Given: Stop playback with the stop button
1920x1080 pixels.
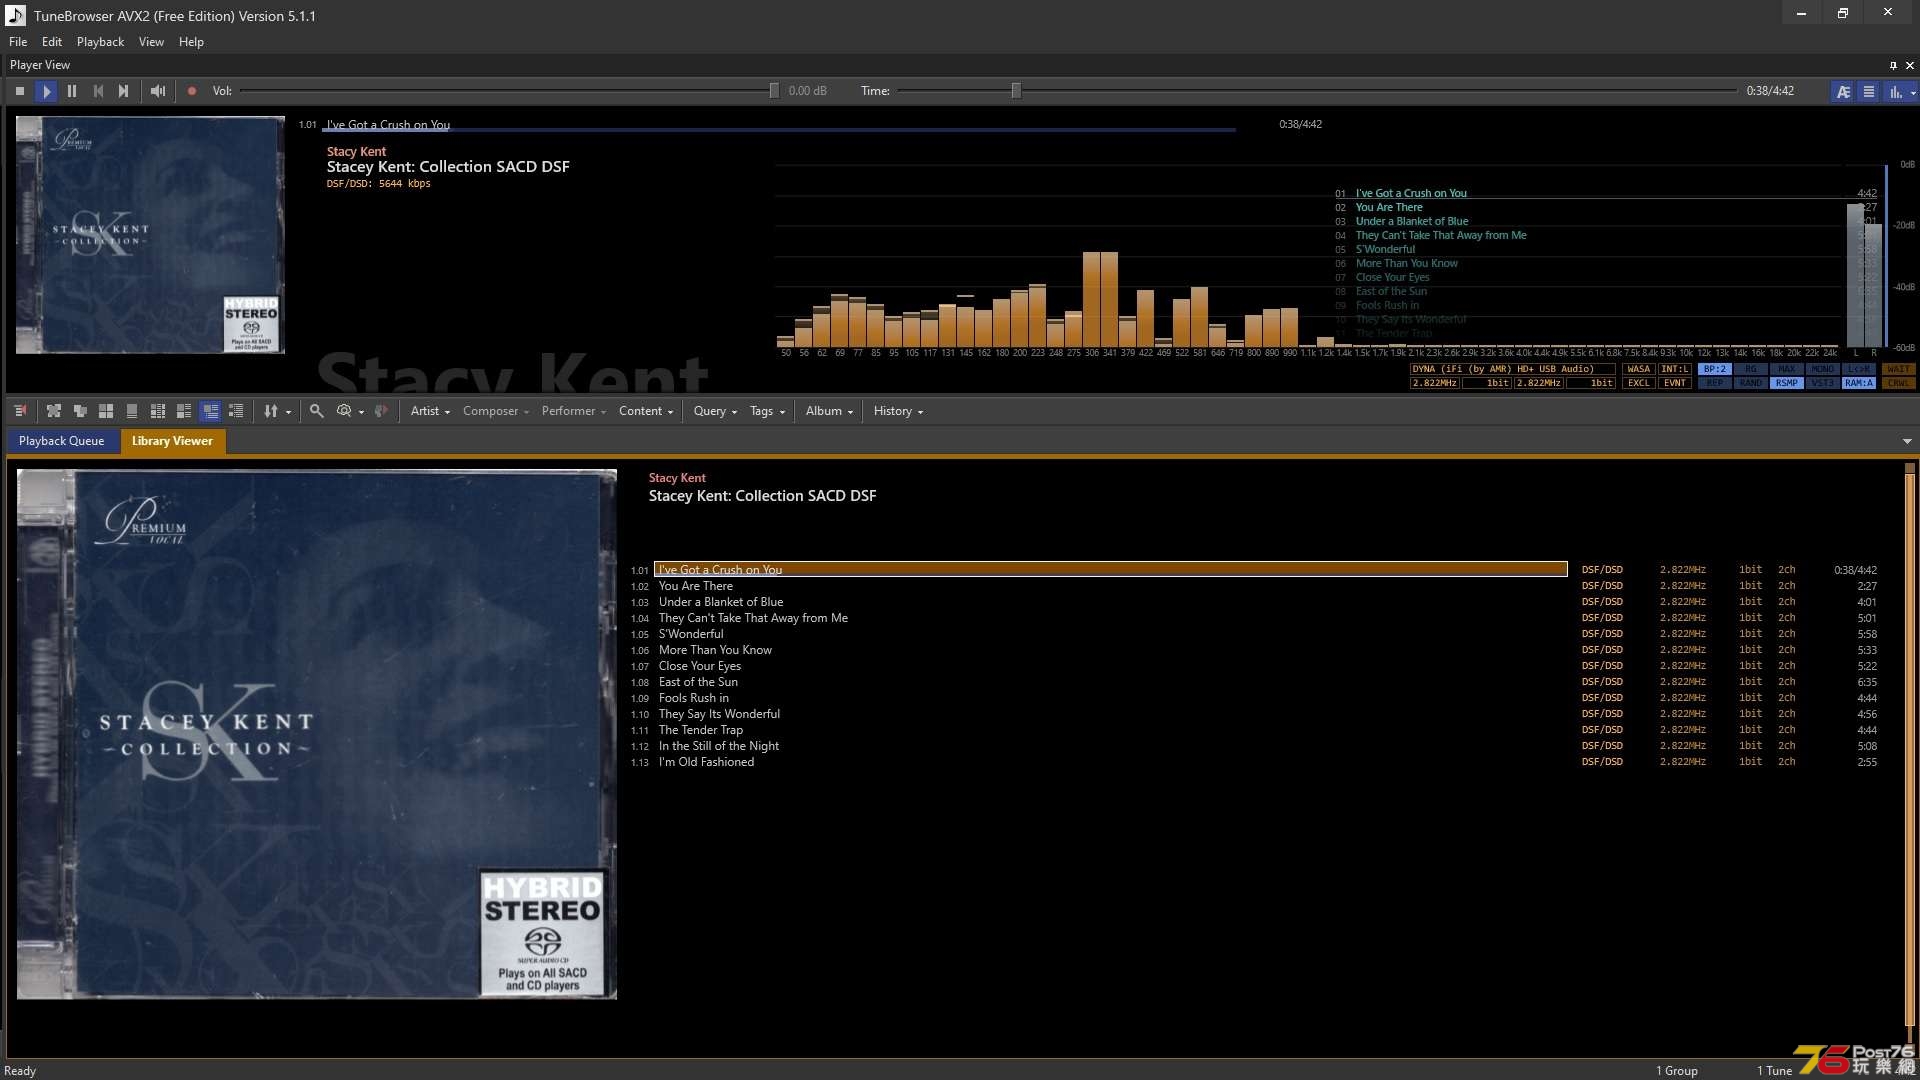Looking at the screenshot, I should (20, 91).
